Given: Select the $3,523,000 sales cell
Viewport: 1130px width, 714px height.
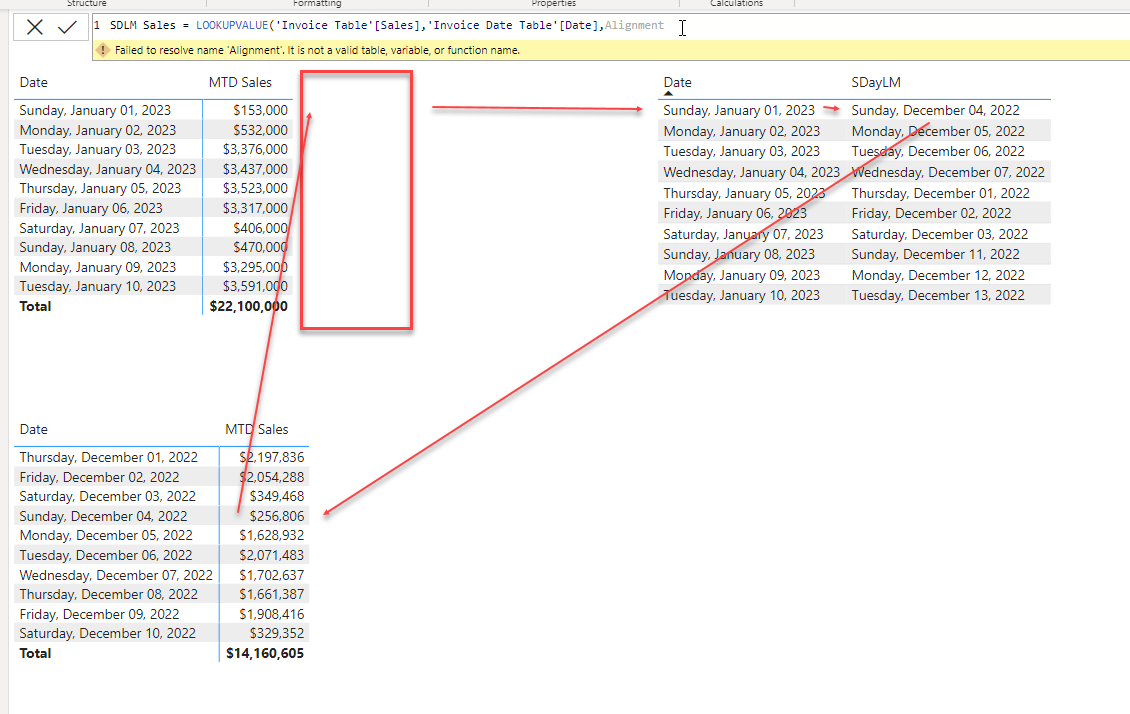Looking at the screenshot, I should click(255, 188).
